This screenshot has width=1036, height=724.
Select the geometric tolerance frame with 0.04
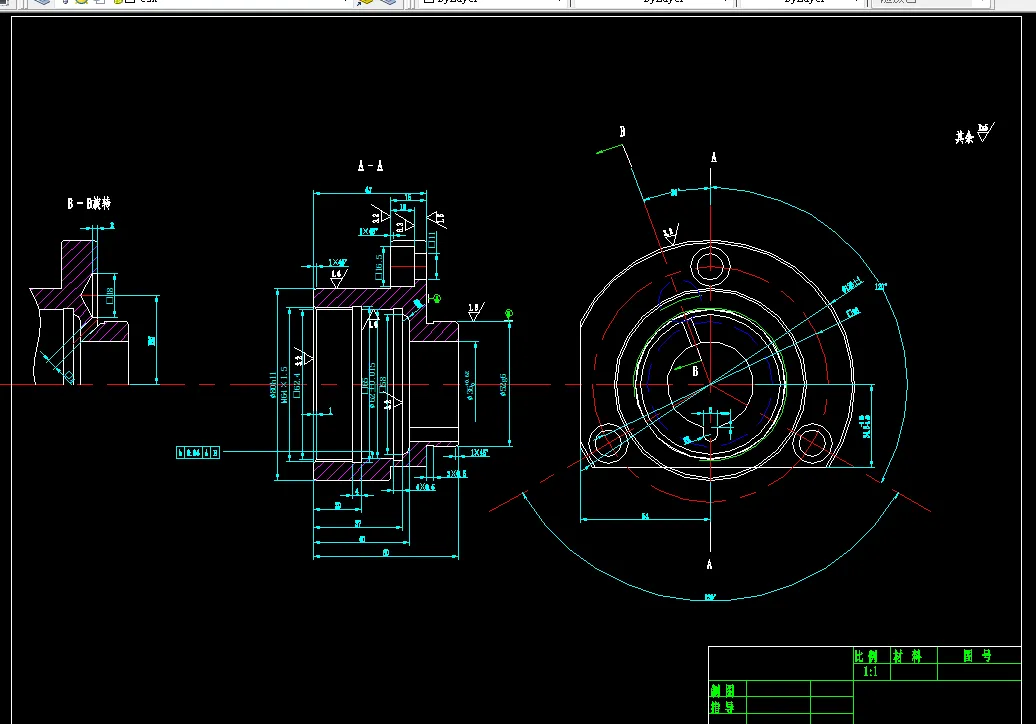(198, 452)
